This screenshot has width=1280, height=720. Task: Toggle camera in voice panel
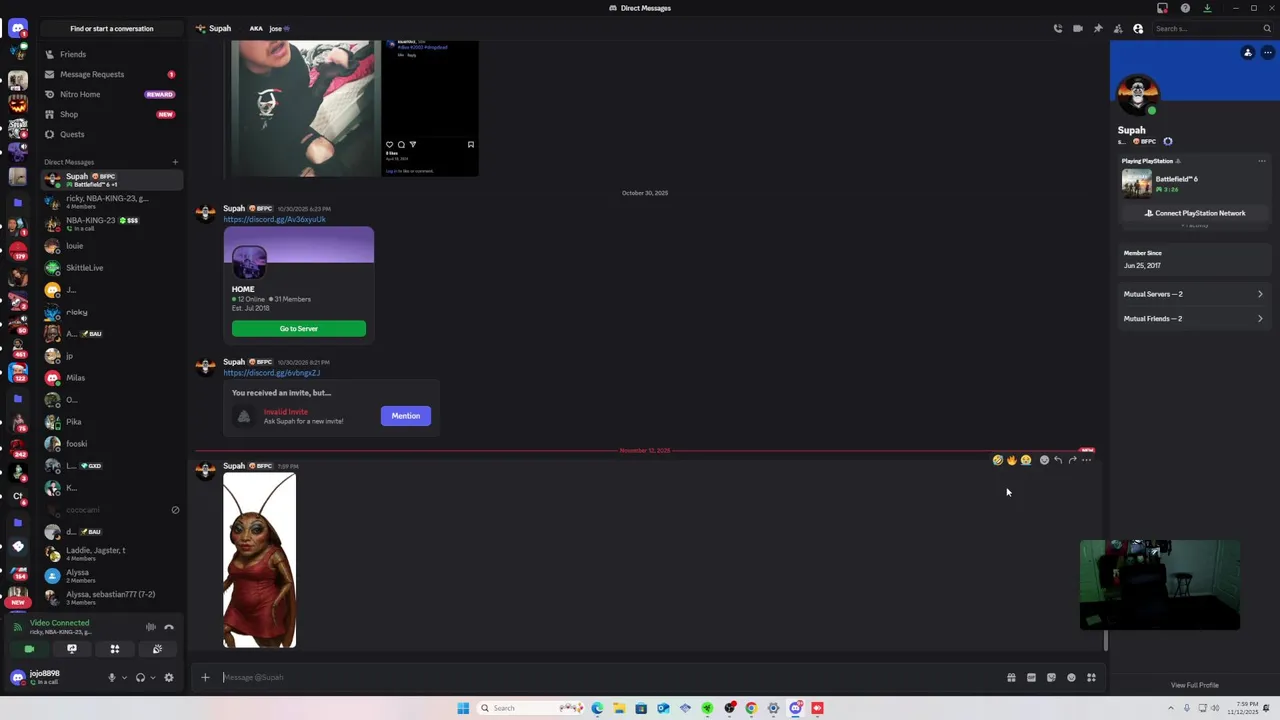tap(29, 649)
